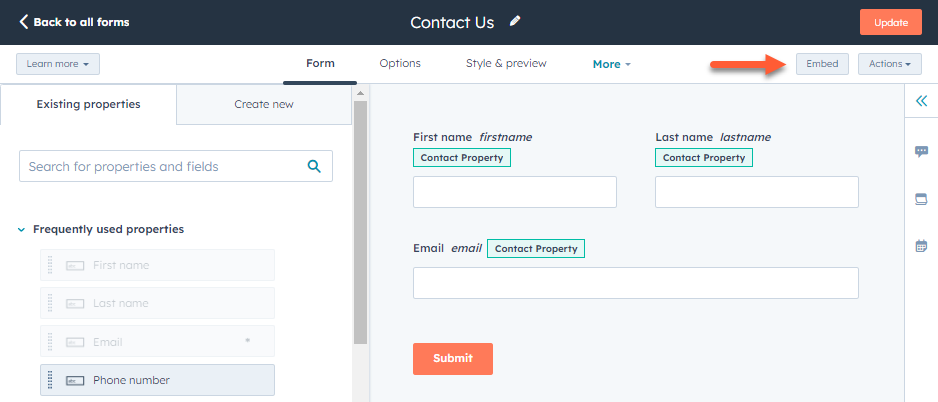Viewport: 938px width, 402px height.
Task: Collapse Frequently used properties section
Action: coord(22,230)
